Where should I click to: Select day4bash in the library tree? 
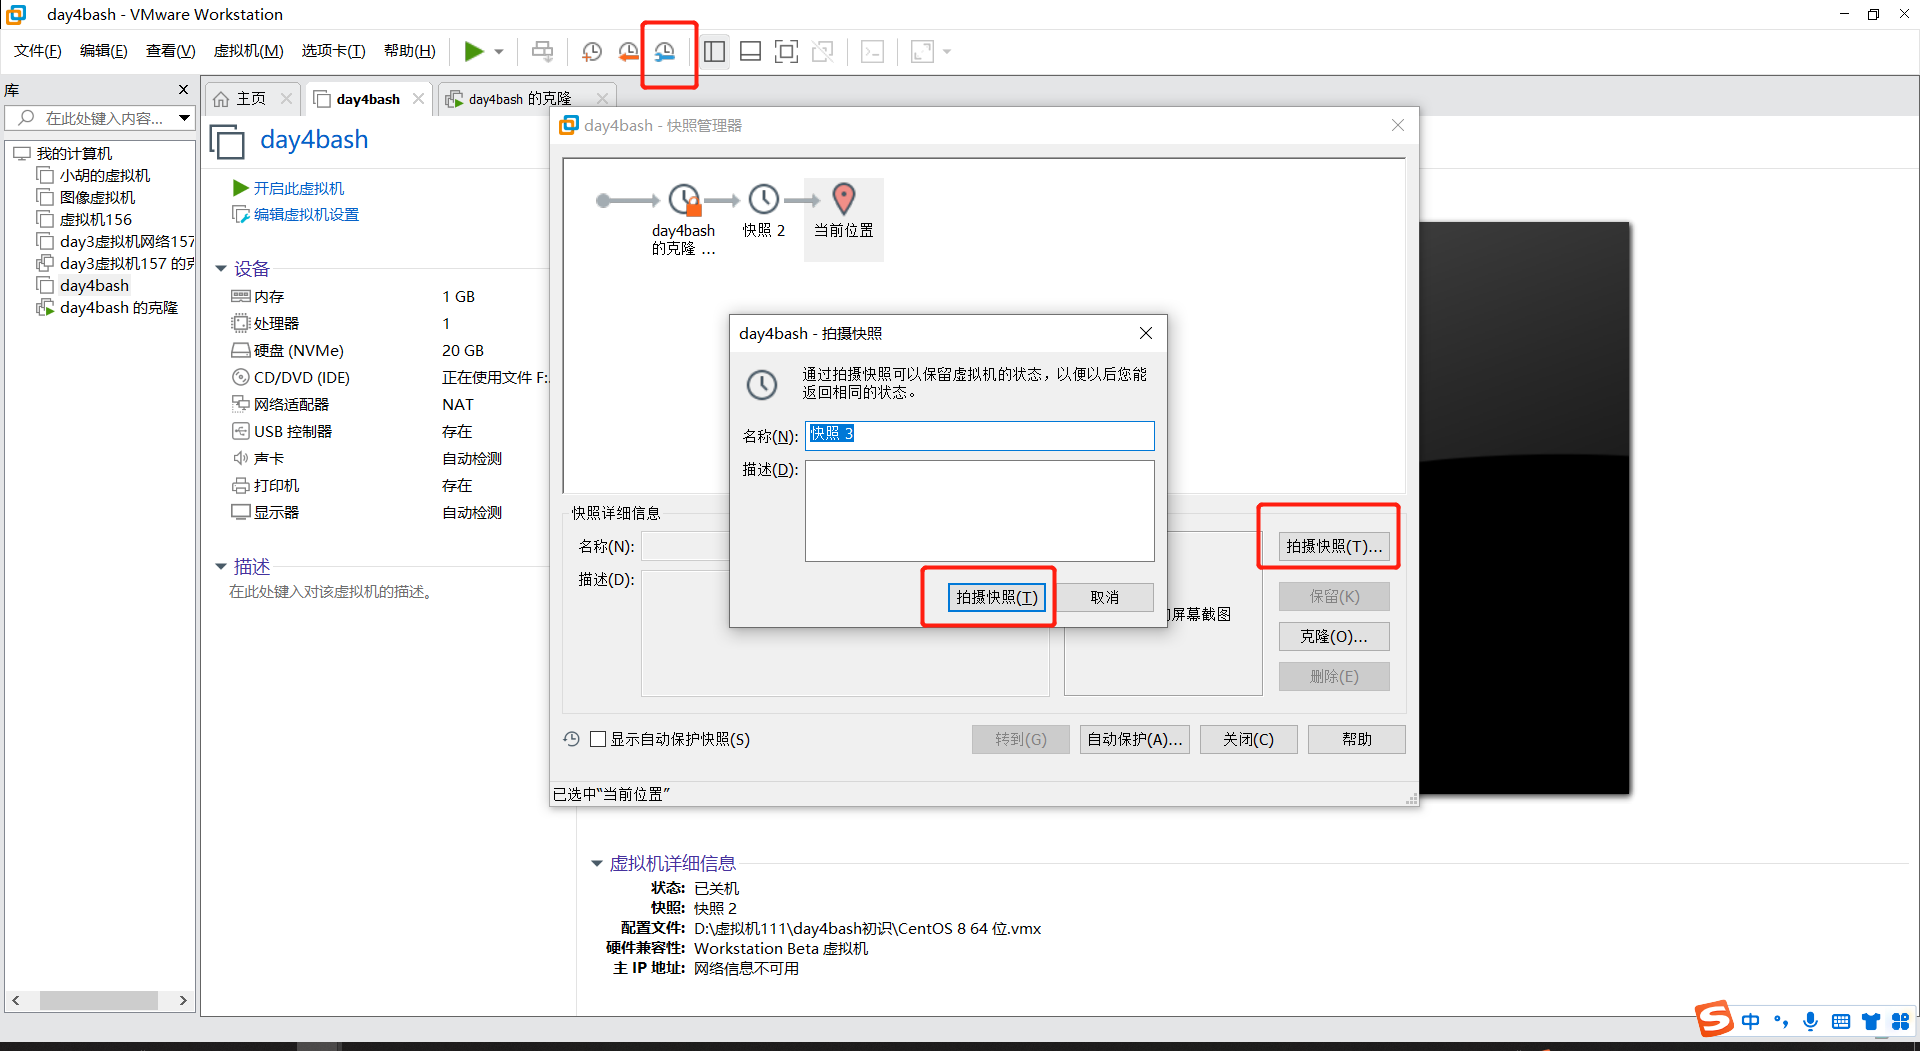tap(94, 285)
